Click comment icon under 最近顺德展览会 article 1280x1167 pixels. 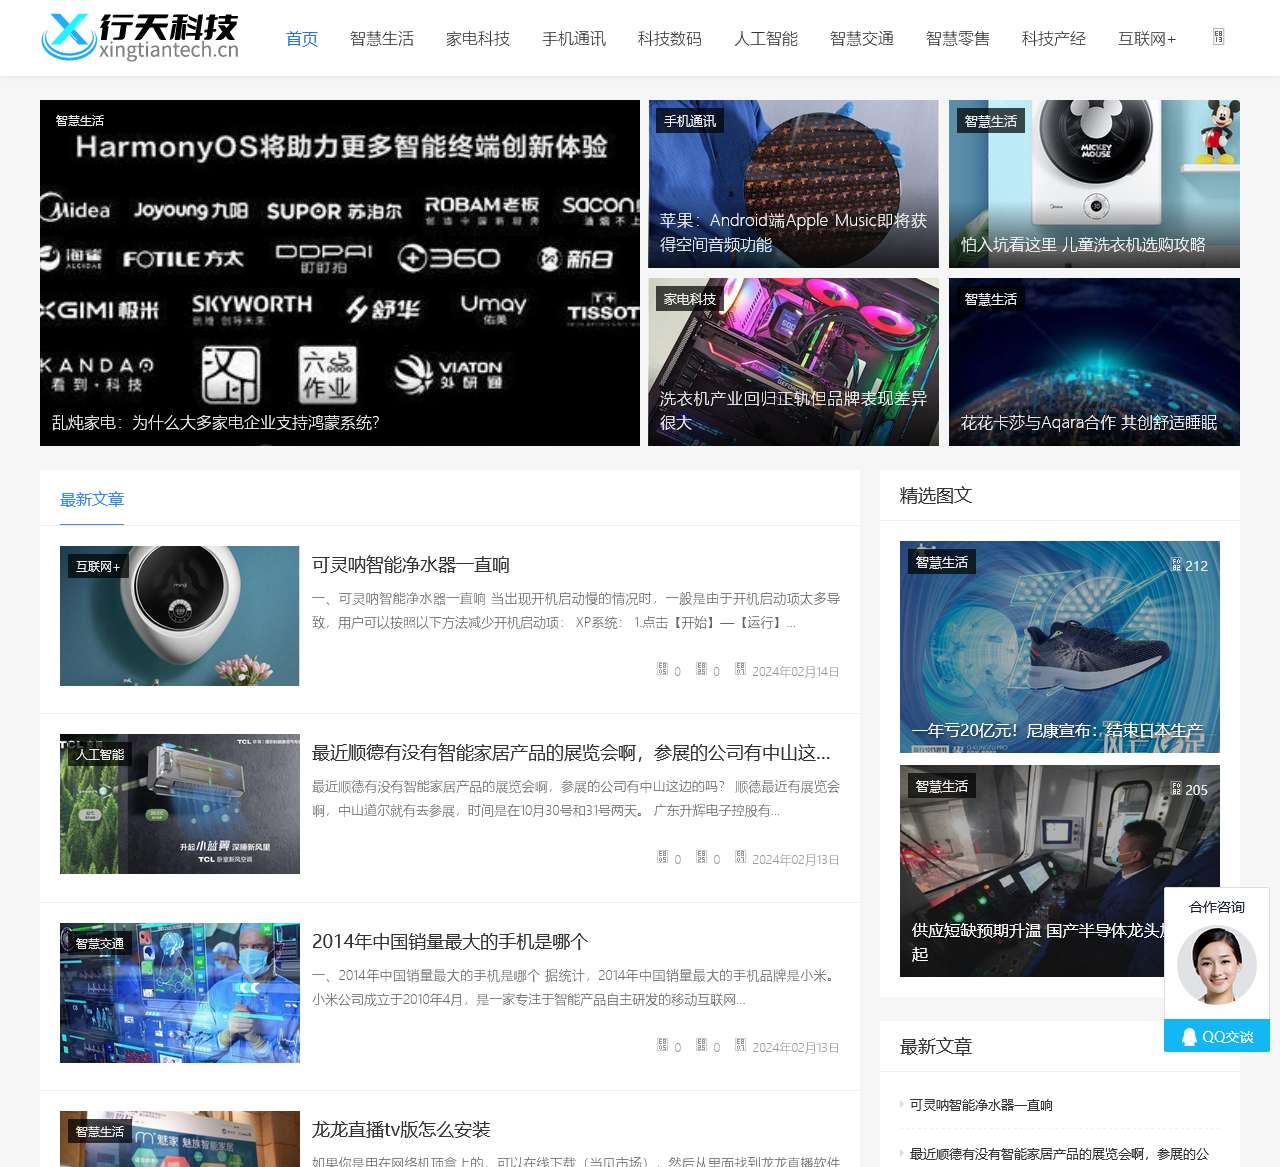[703, 857]
